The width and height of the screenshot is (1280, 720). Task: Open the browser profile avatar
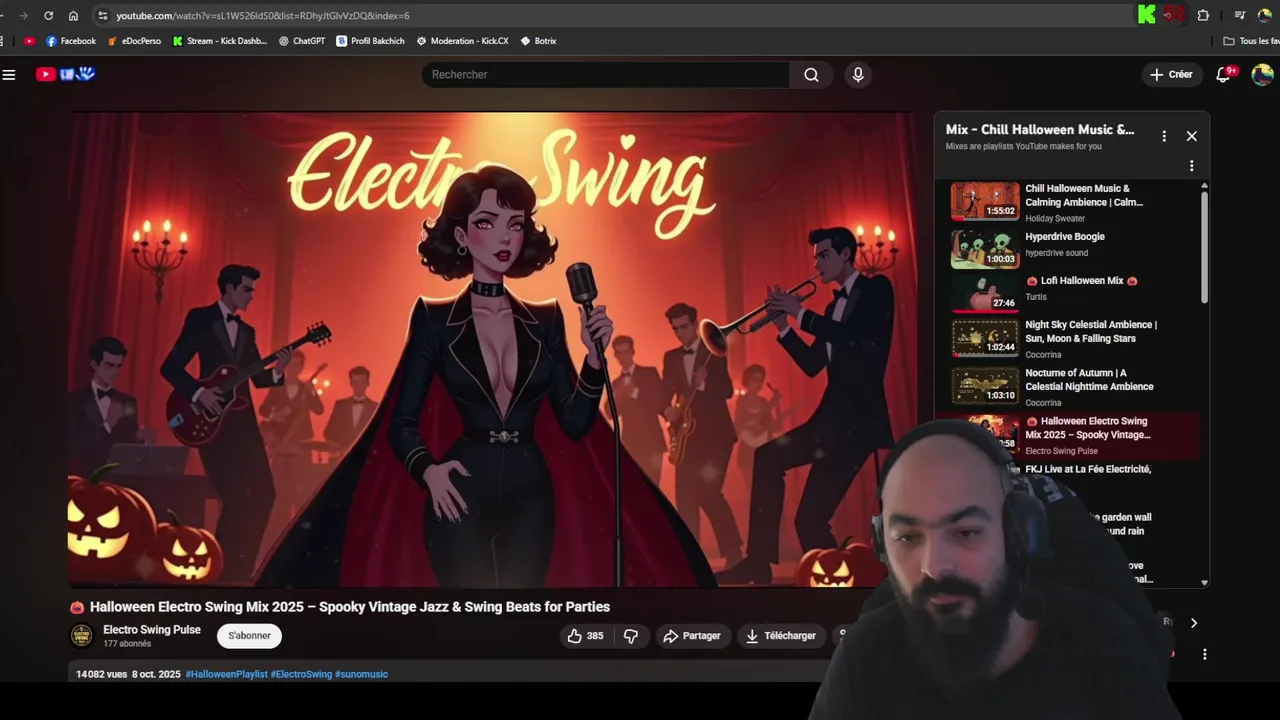click(x=1265, y=15)
